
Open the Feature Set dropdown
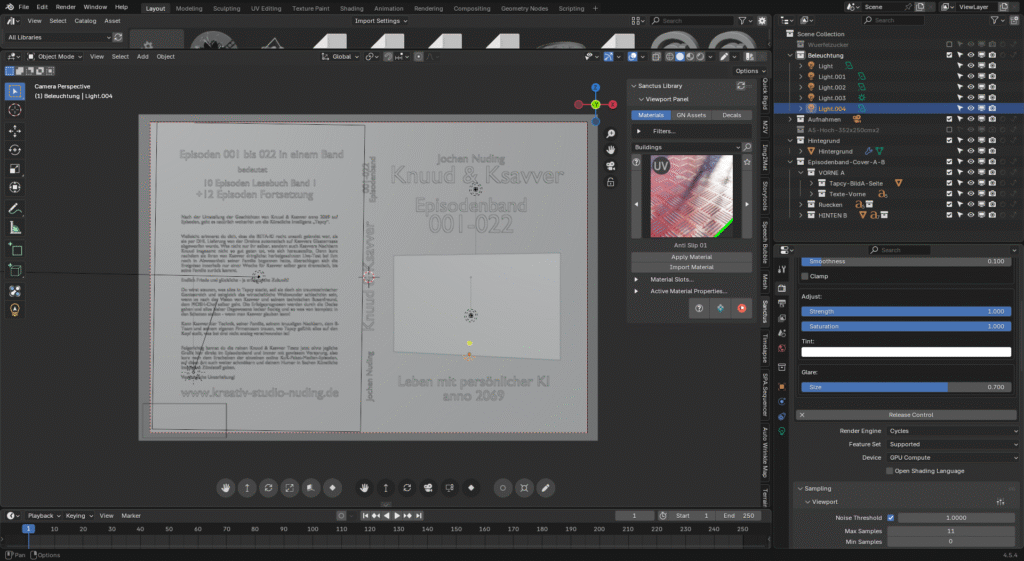pos(953,444)
